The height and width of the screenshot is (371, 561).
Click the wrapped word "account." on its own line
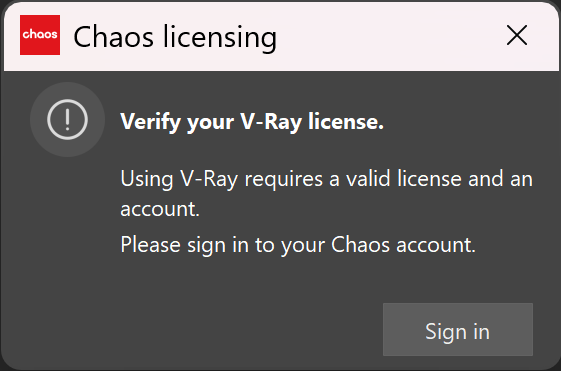[160, 209]
